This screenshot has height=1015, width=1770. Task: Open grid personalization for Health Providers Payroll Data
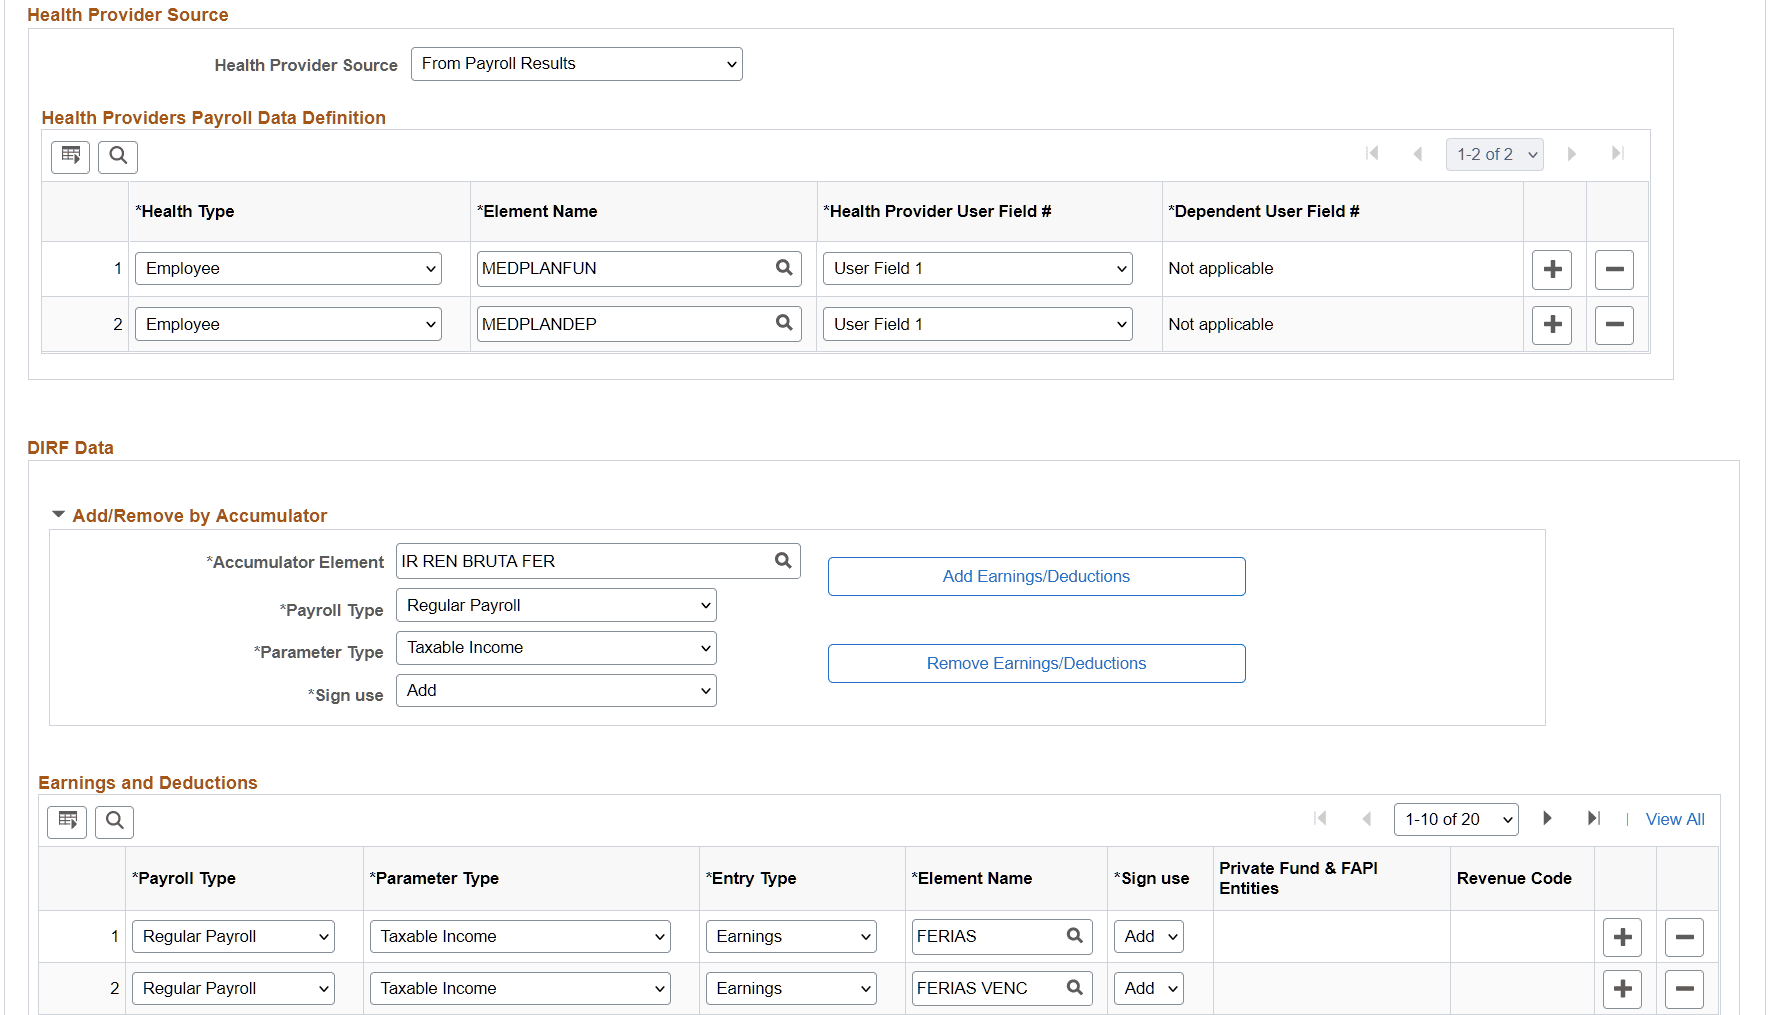pos(70,156)
